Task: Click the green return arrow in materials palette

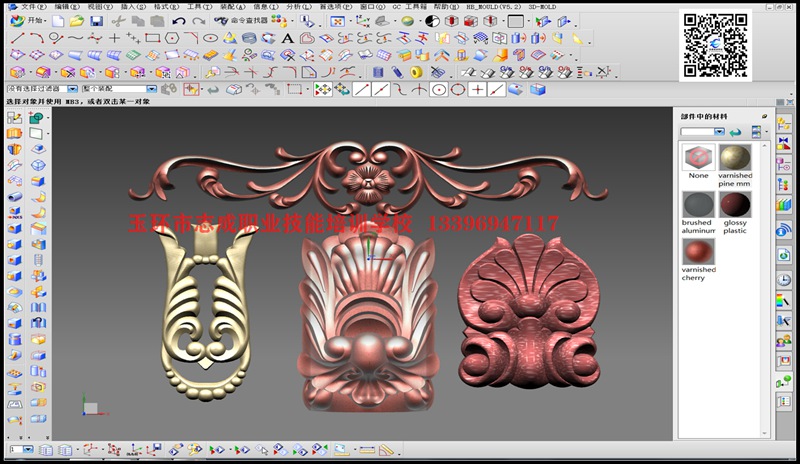Action: 735,132
